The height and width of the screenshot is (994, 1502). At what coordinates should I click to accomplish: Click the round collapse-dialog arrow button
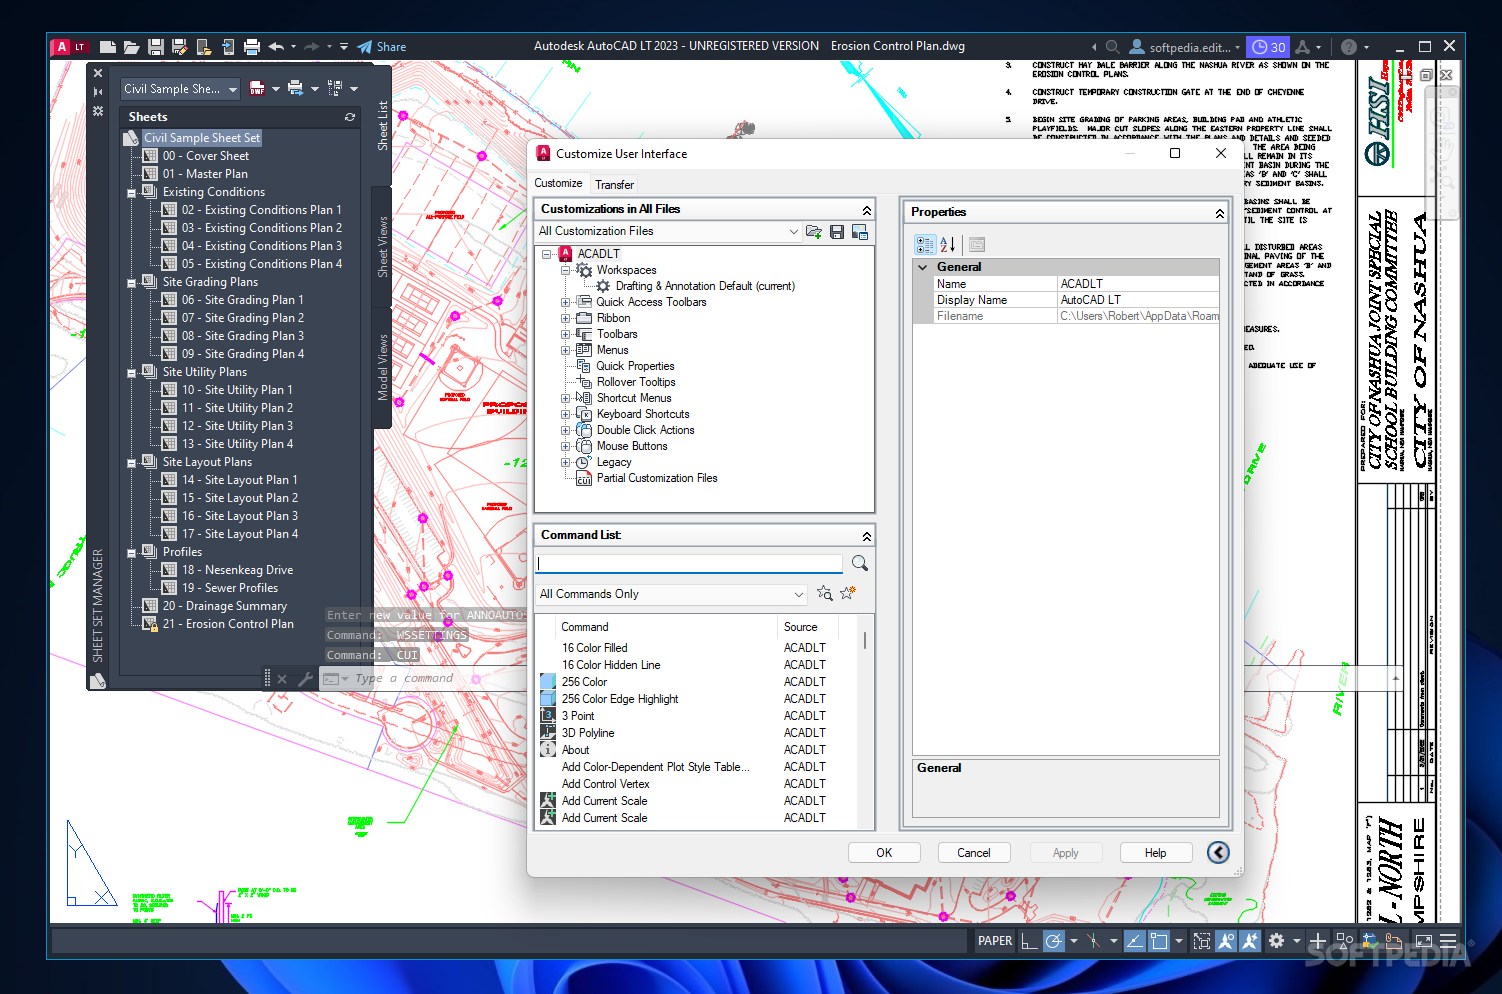(1218, 853)
